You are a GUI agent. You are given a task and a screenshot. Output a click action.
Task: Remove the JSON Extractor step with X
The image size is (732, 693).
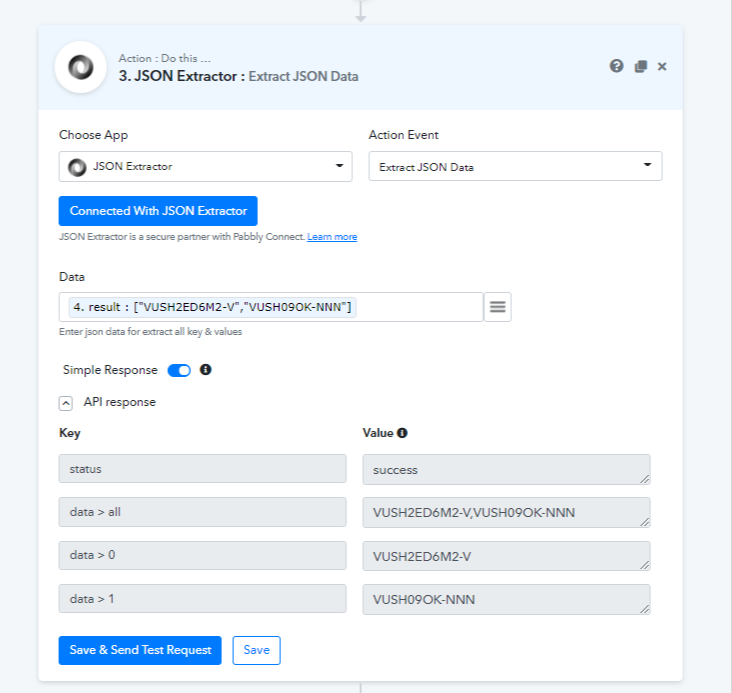[662, 67]
